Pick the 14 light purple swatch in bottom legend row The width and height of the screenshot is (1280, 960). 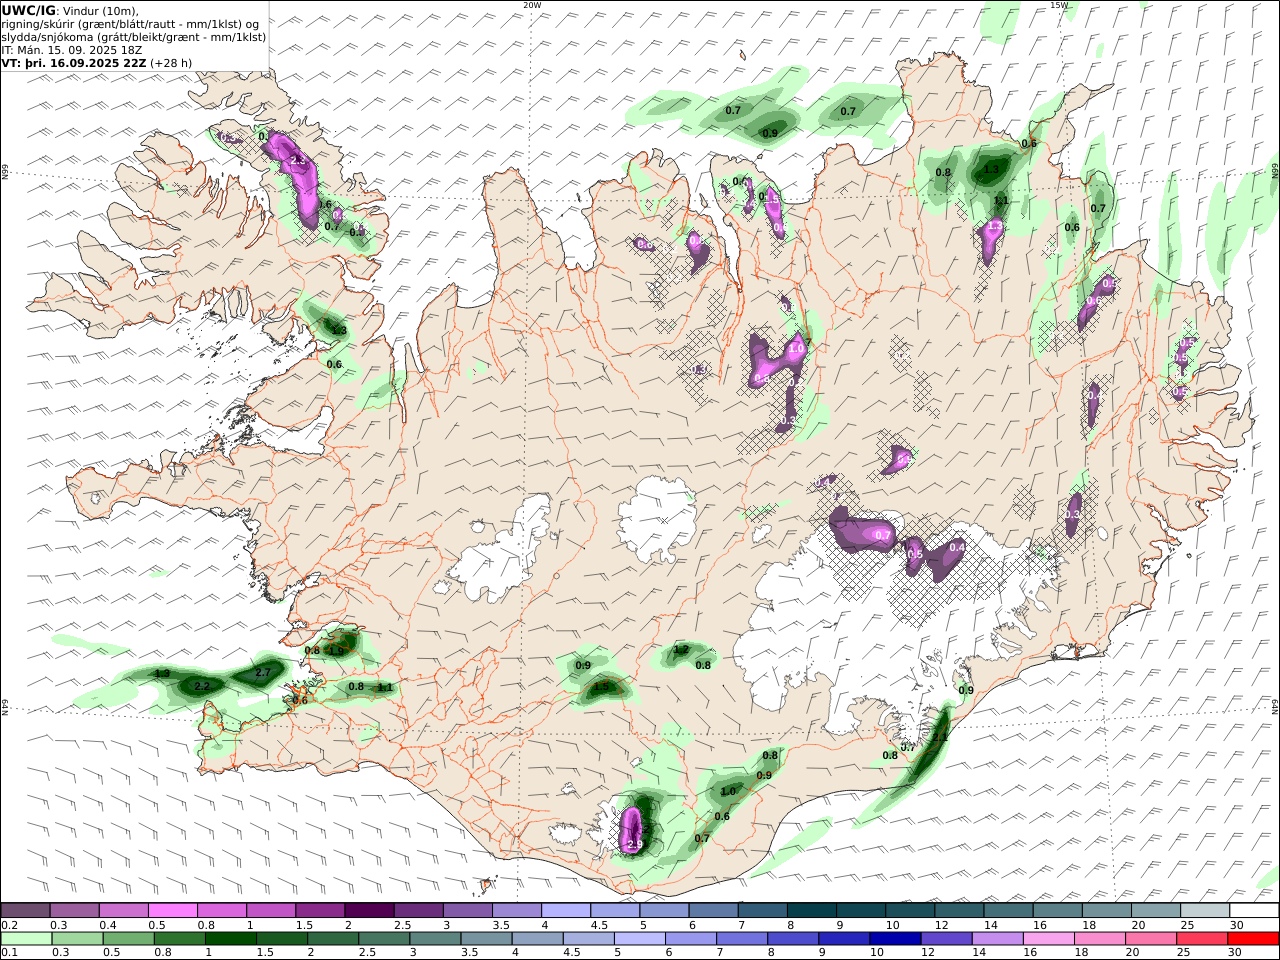[x=996, y=939]
